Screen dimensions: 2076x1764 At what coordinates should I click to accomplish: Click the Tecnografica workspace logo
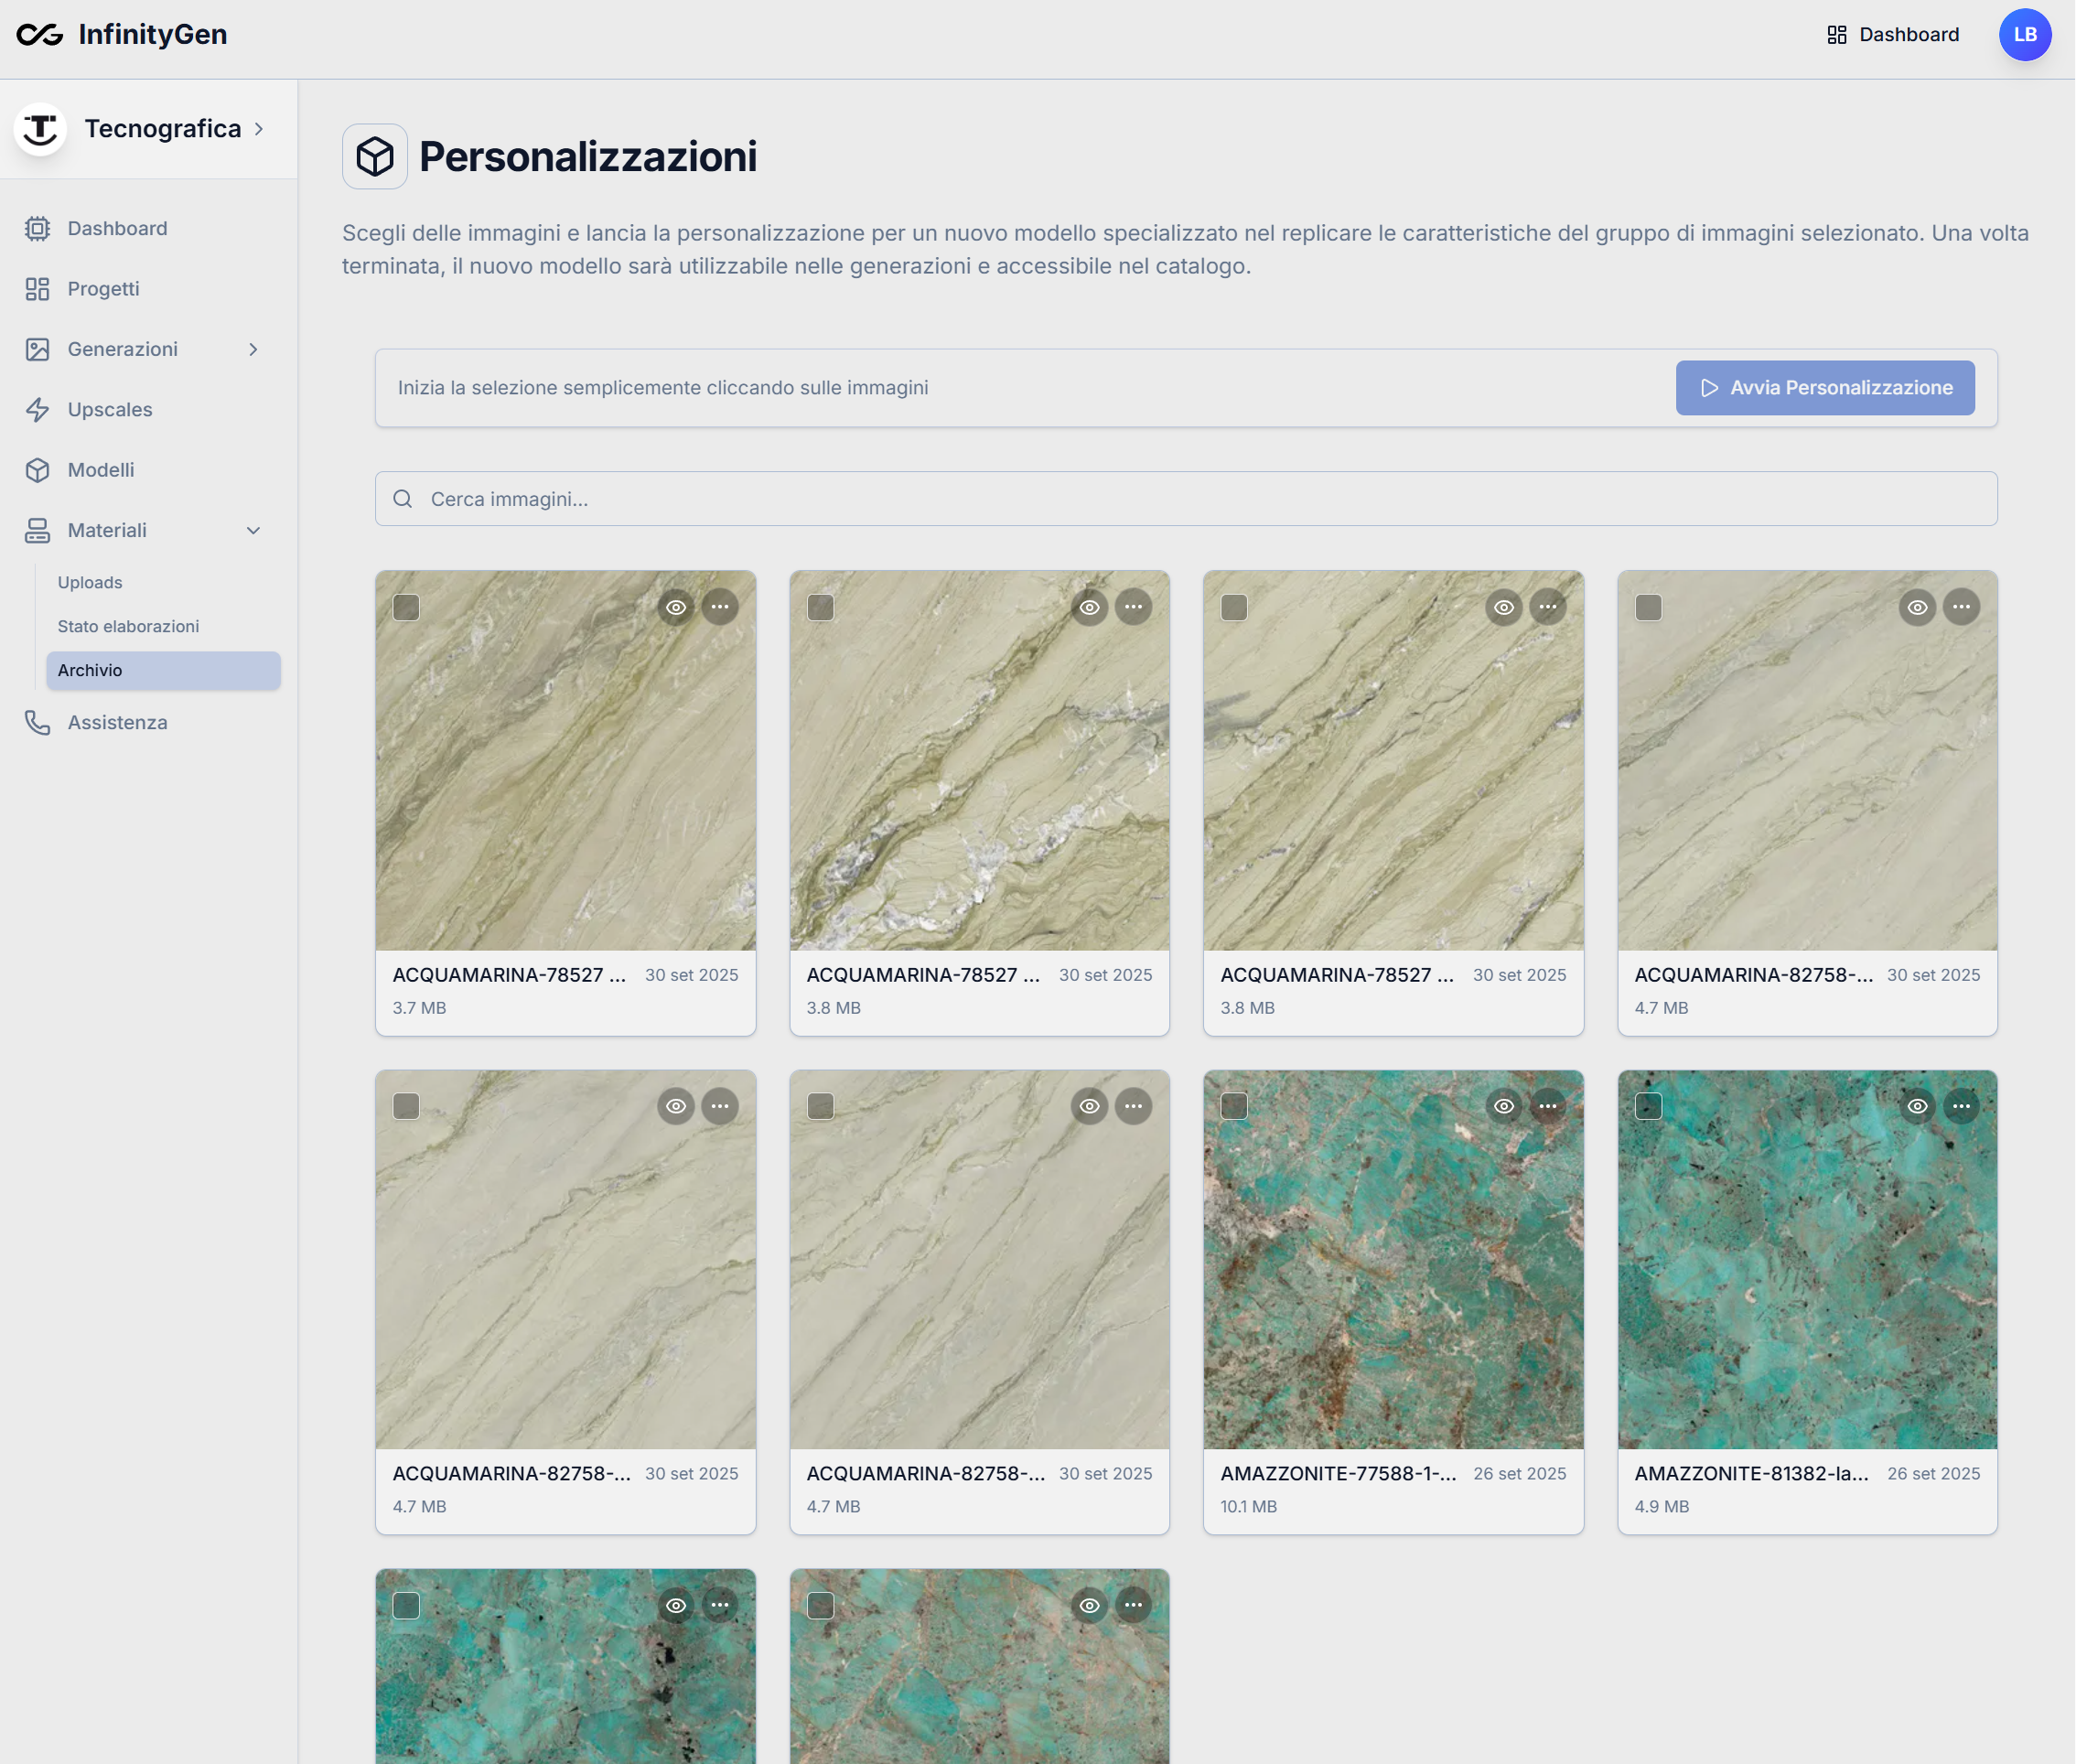tap(40, 129)
